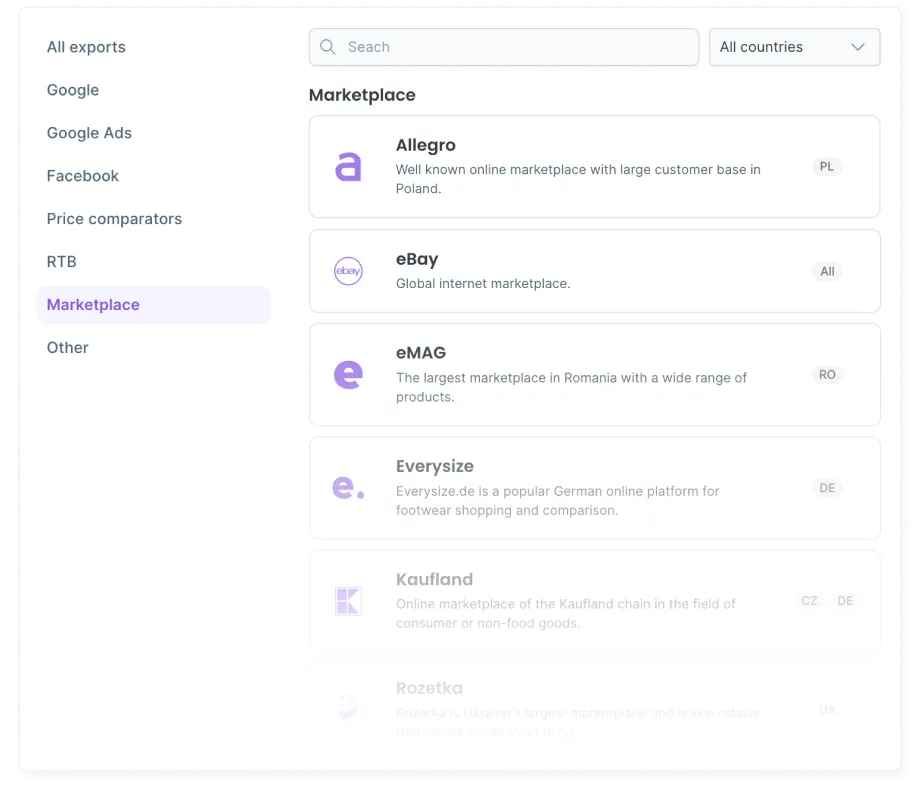
Task: Click the Rozetka logo icon
Action: (x=348, y=706)
